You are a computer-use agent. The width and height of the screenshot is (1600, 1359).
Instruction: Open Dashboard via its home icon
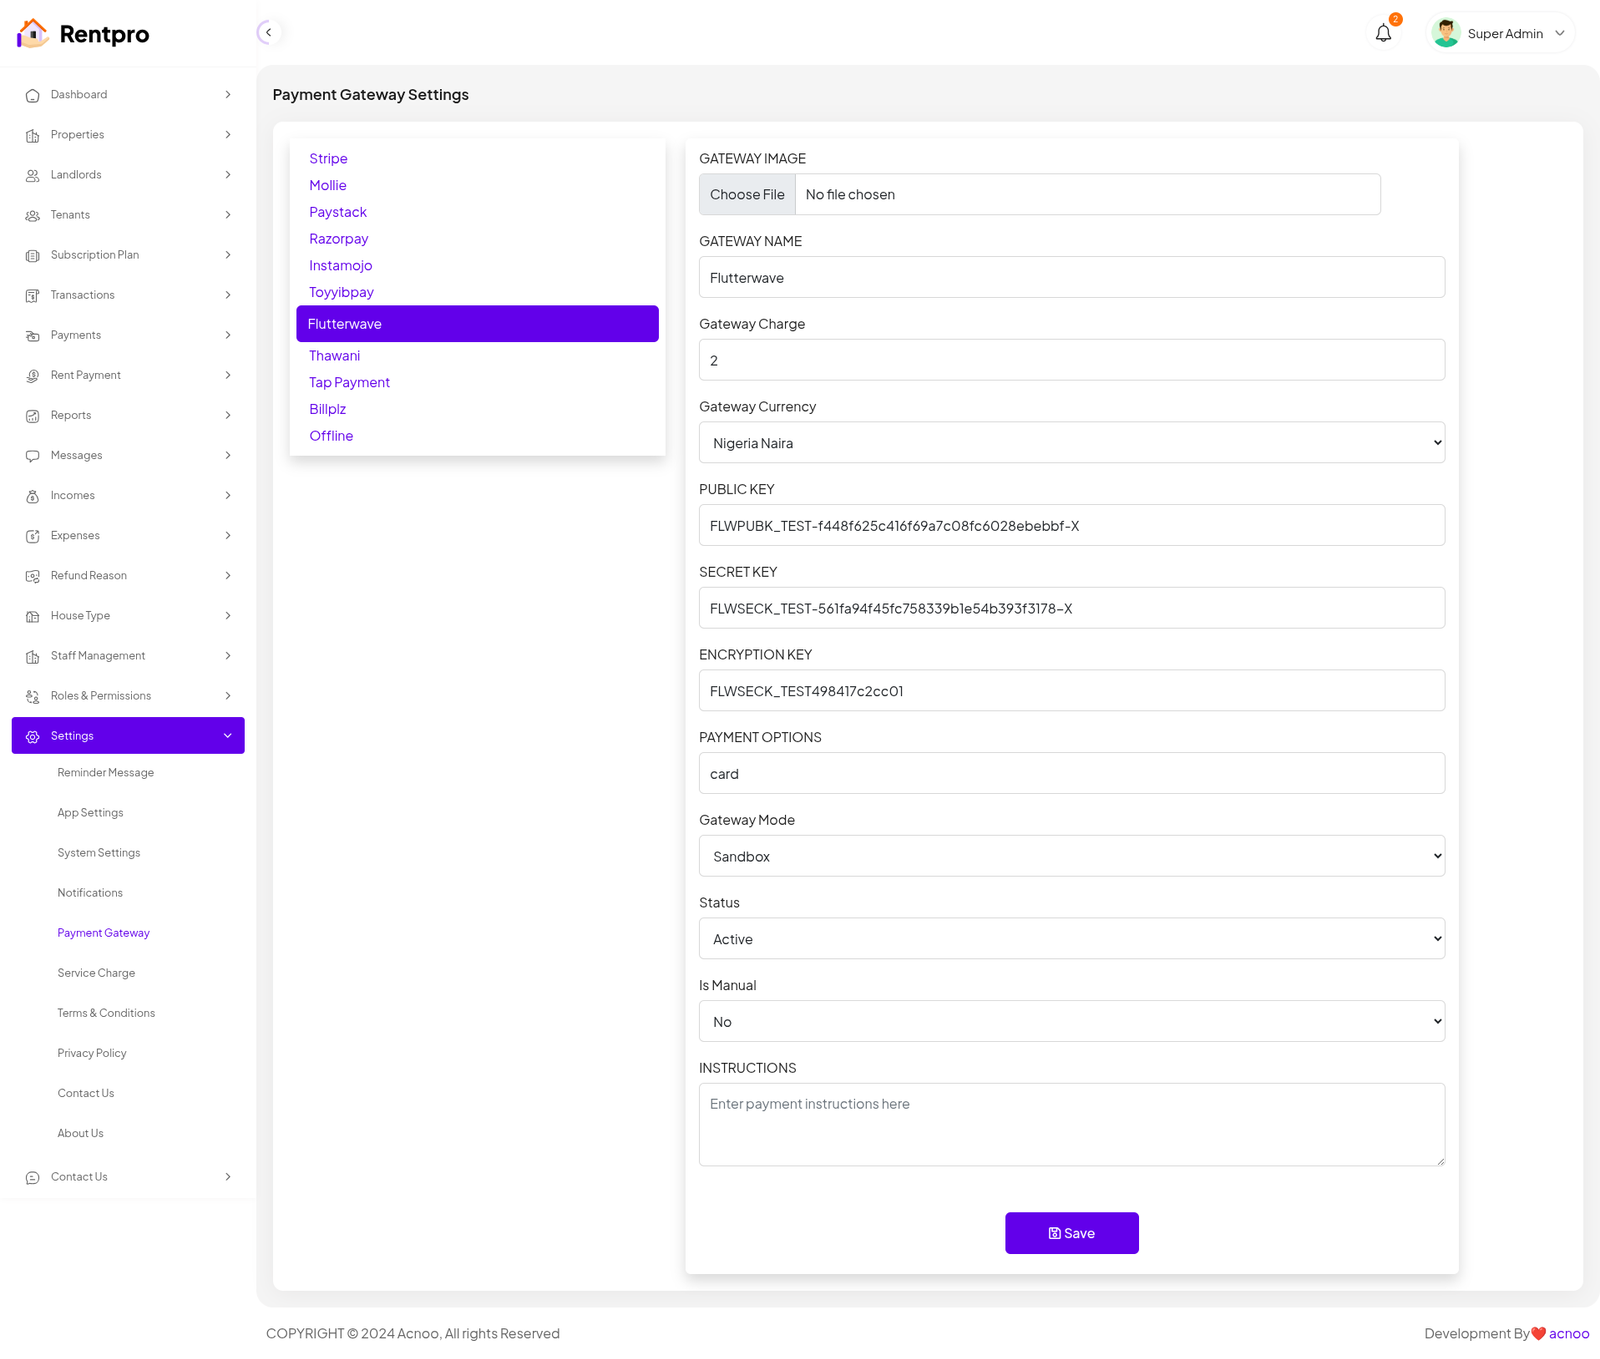click(x=33, y=96)
